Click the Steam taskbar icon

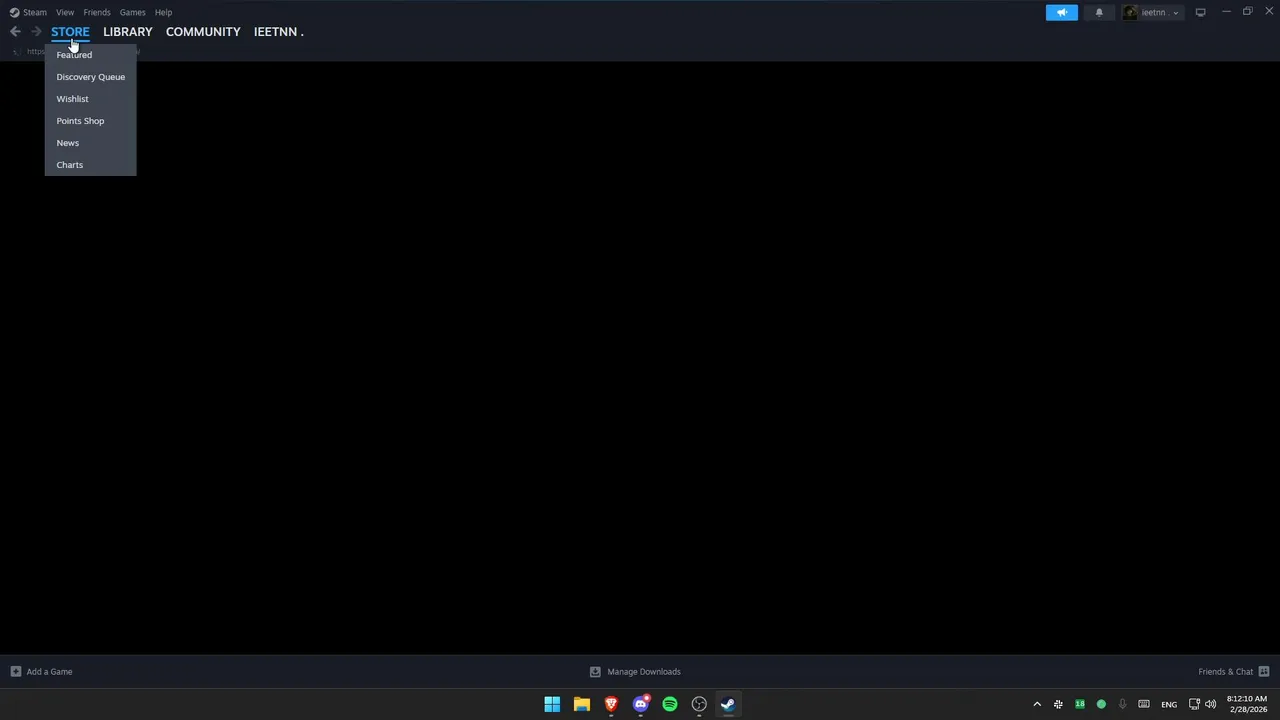[728, 704]
